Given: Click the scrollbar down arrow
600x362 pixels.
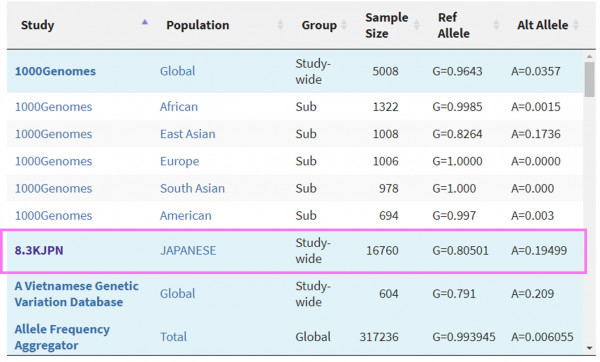Looking at the screenshot, I should tap(589, 348).
